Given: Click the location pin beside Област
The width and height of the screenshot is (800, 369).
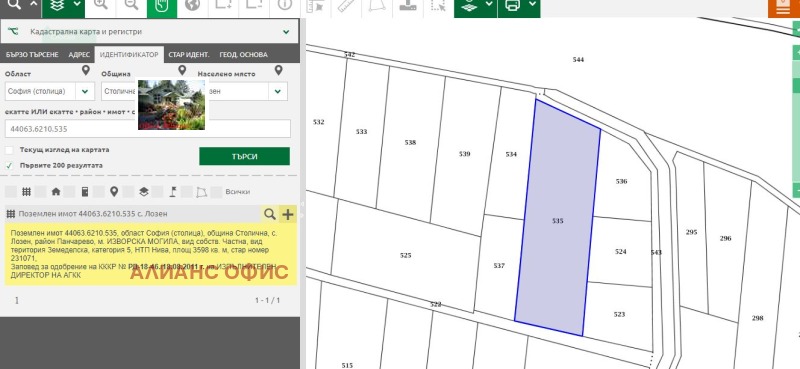Looking at the screenshot, I should click(x=86, y=70).
